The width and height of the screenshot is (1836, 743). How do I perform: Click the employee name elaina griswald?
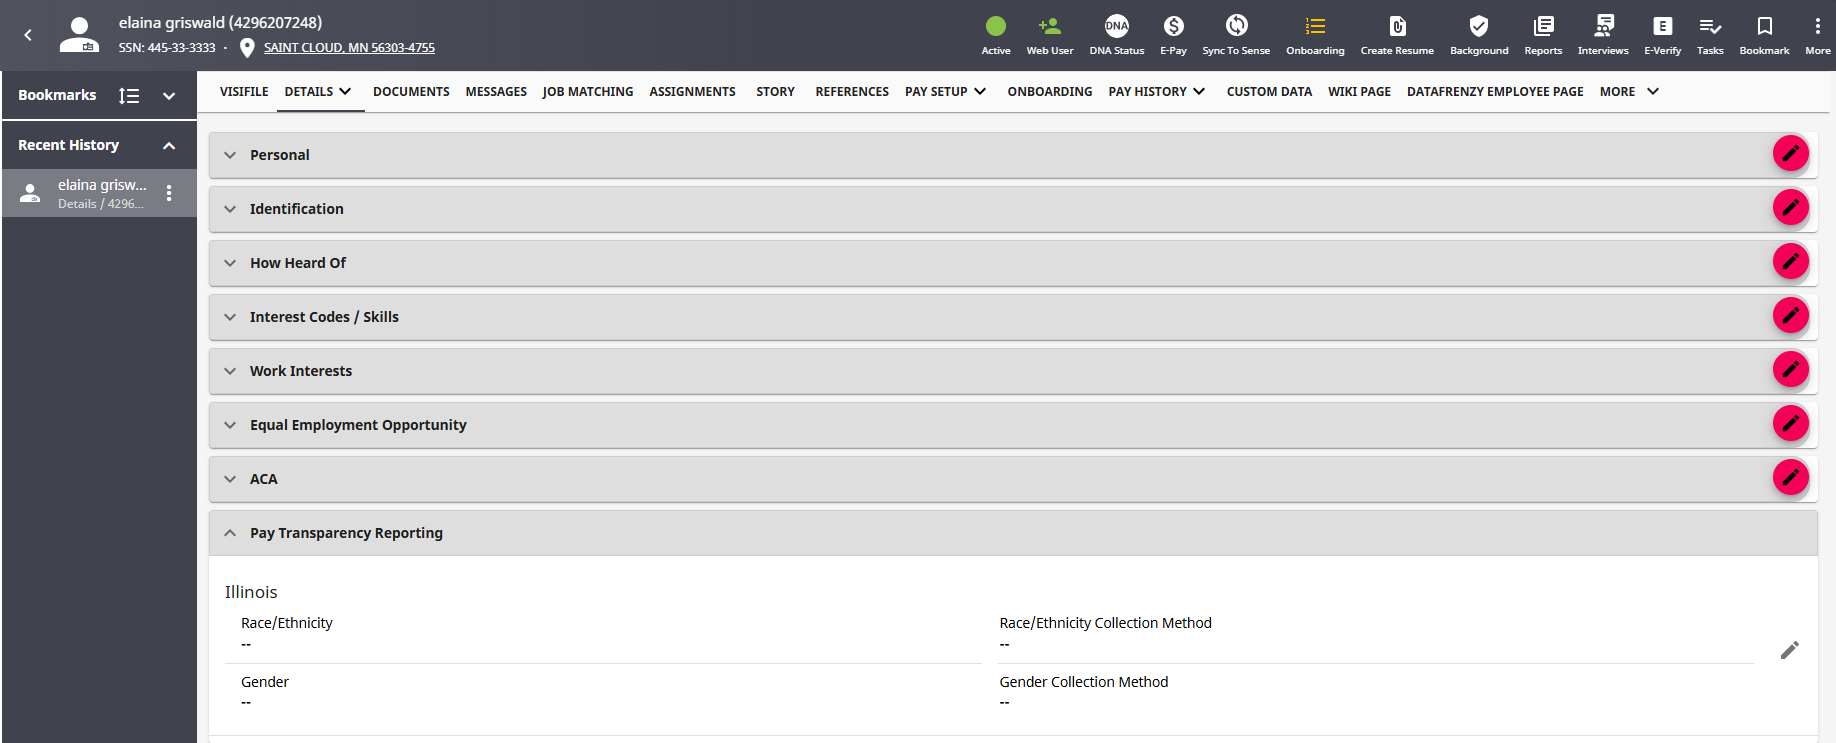coord(220,23)
